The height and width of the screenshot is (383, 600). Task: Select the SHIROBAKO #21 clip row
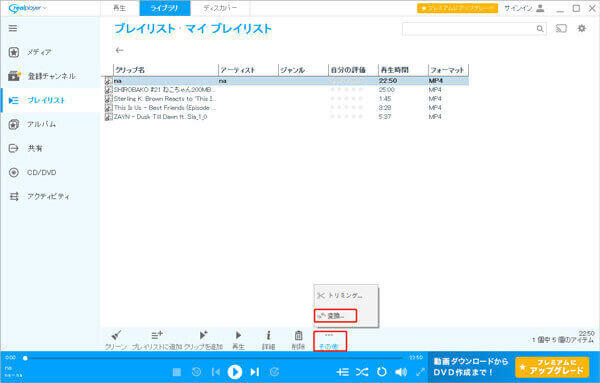pos(287,90)
